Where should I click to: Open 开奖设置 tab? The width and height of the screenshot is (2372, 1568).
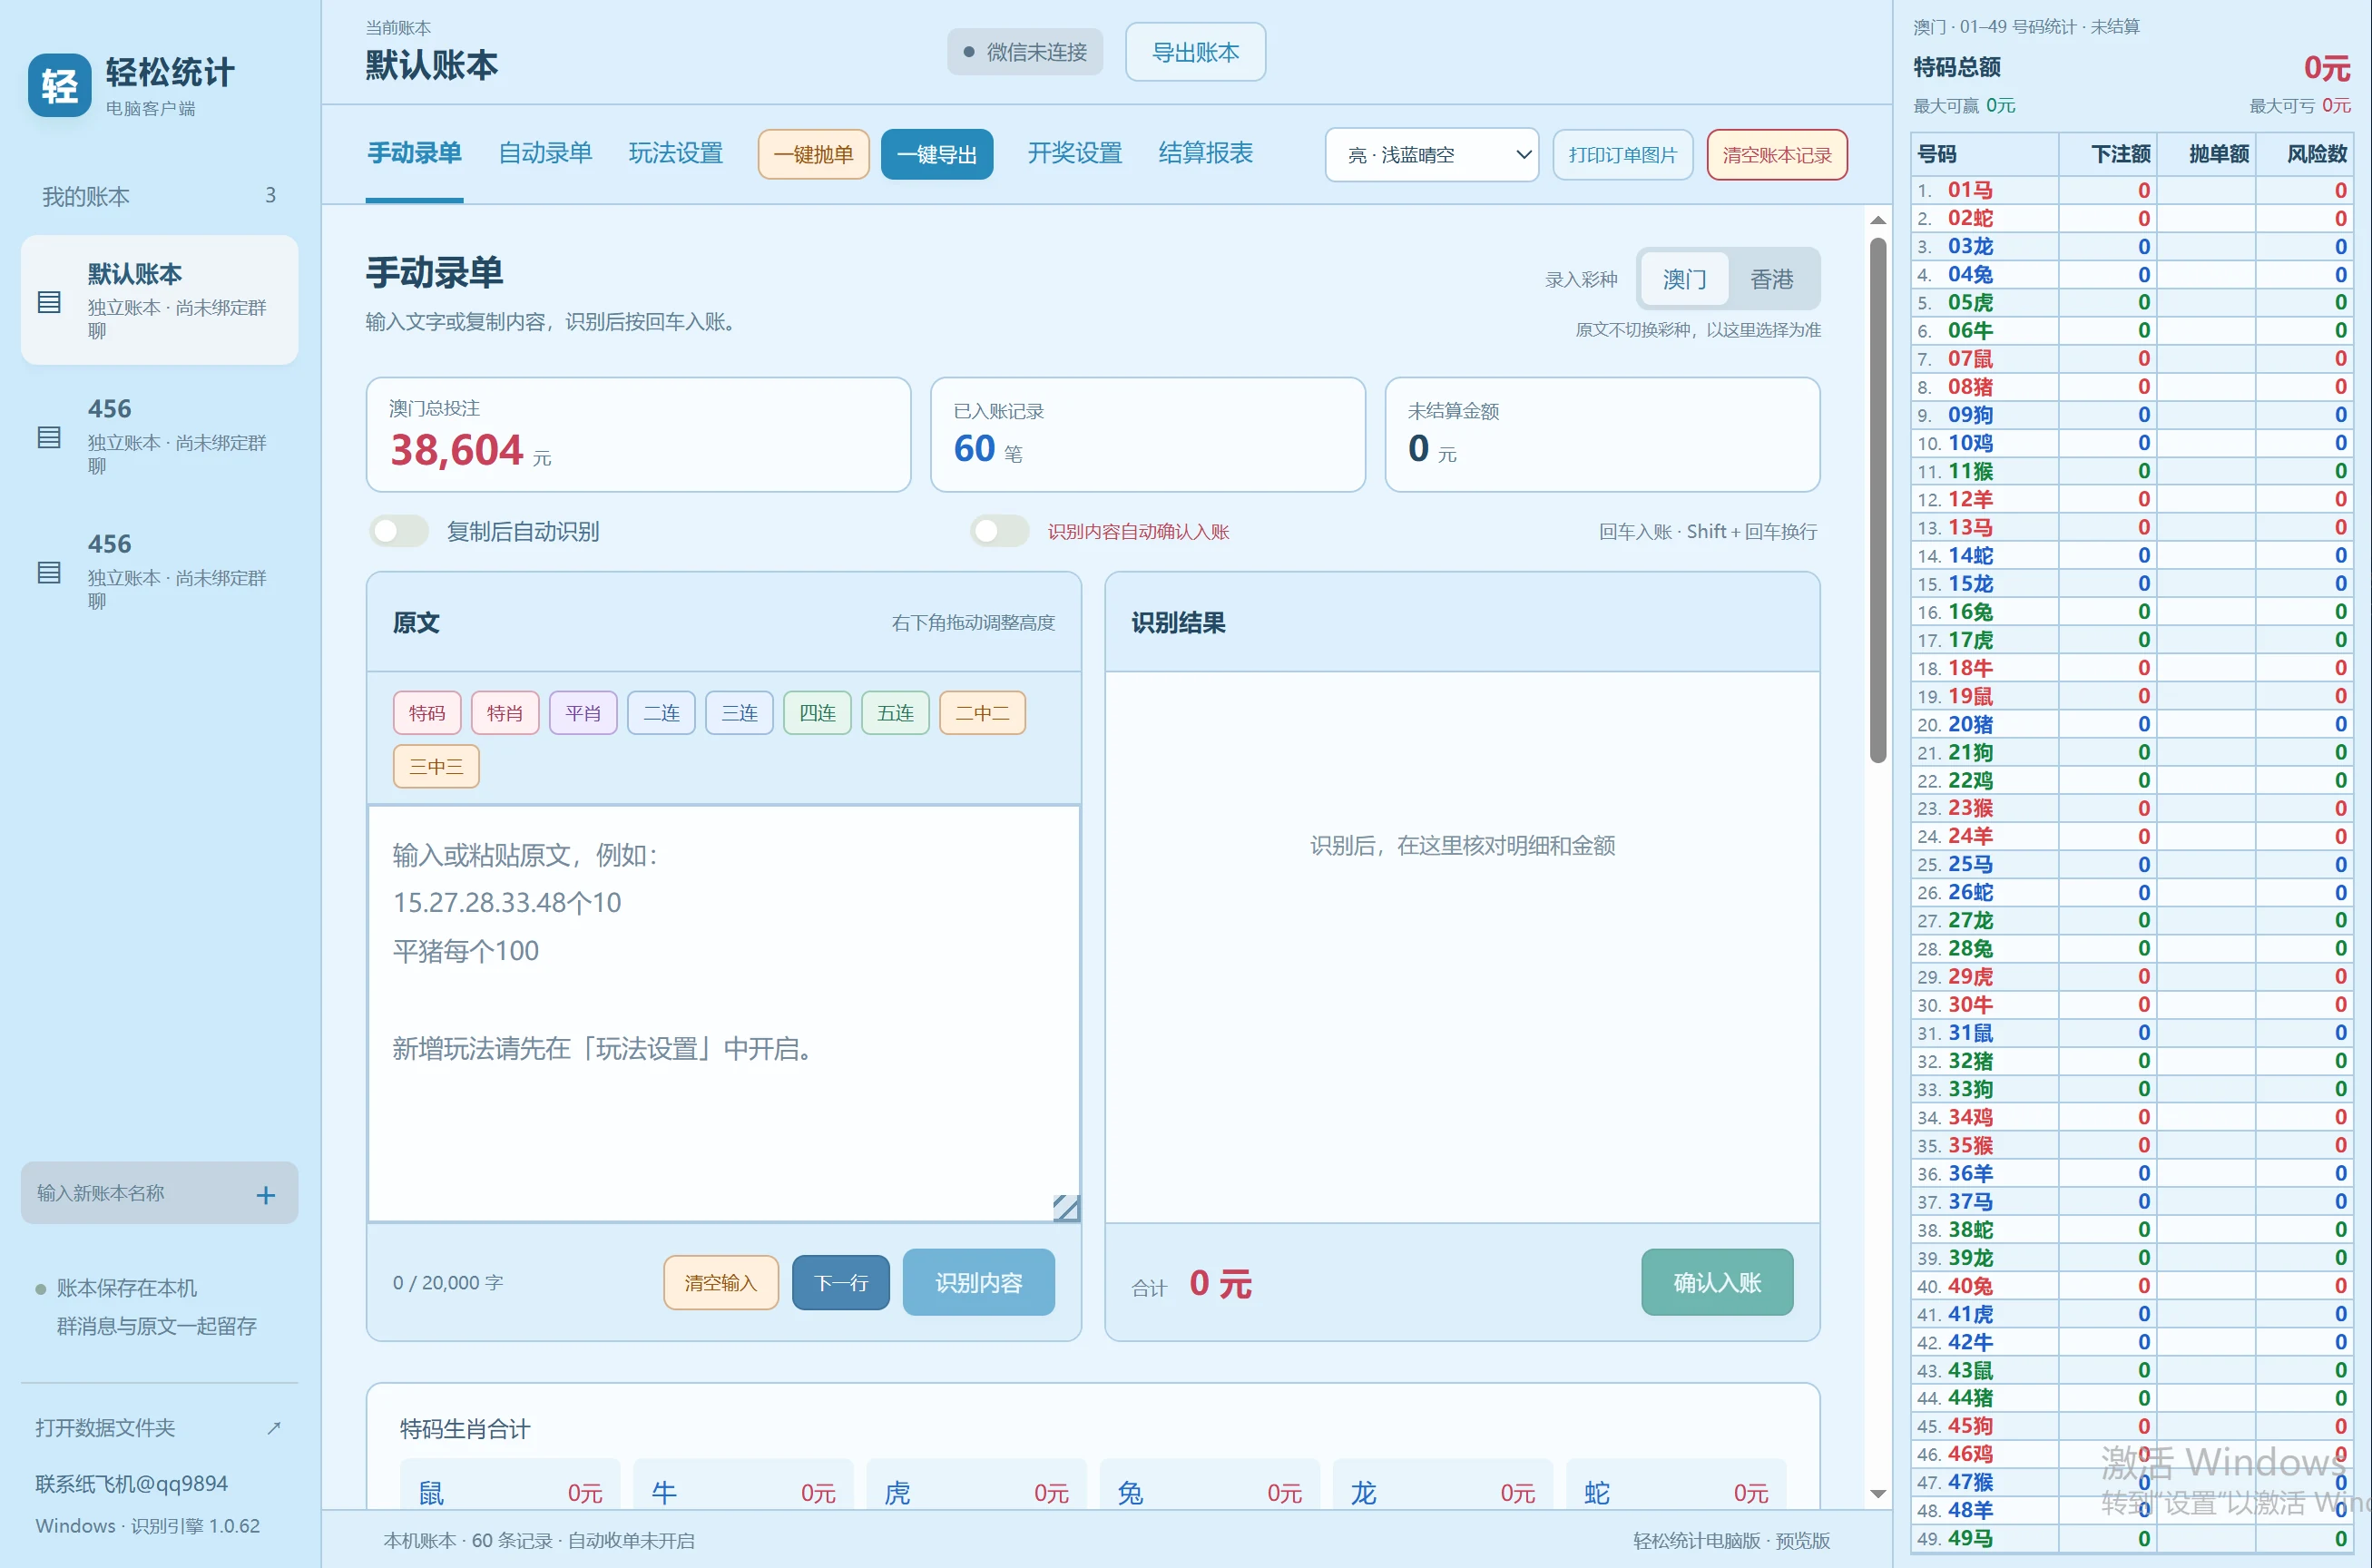1075,153
